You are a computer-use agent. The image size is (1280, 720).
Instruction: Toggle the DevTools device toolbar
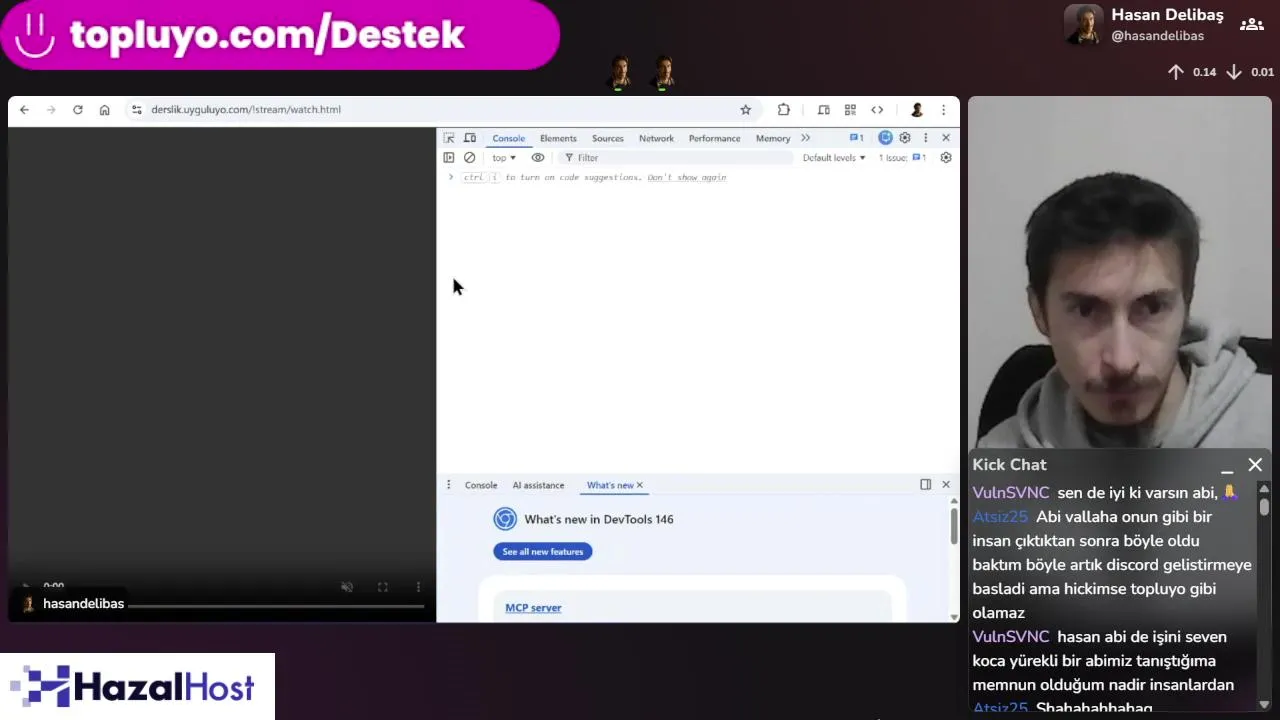470,138
